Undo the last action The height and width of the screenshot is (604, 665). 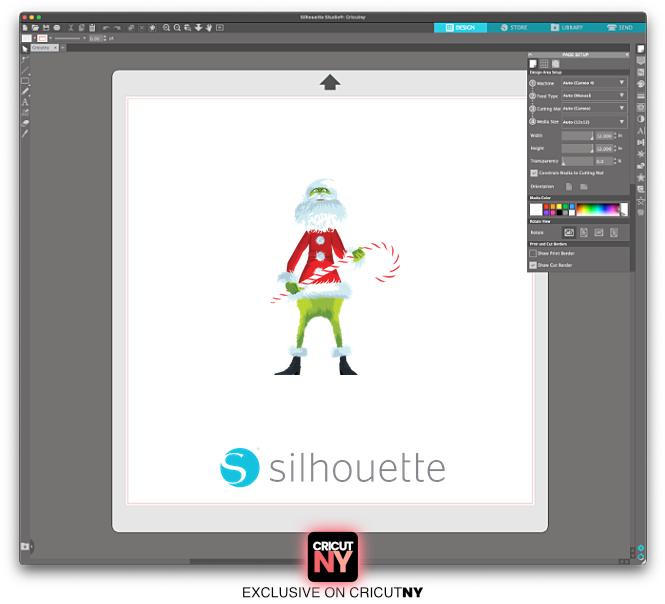(x=106, y=28)
